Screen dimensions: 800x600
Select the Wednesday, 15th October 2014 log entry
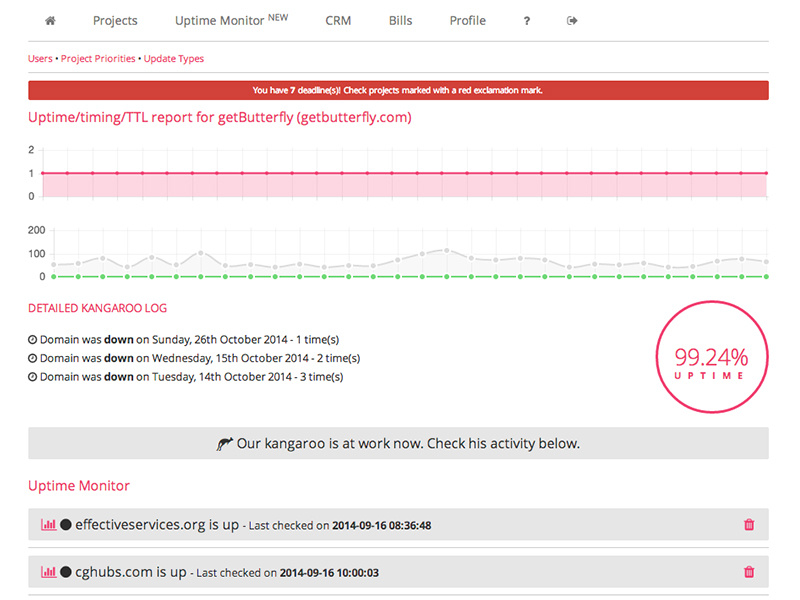click(194, 359)
